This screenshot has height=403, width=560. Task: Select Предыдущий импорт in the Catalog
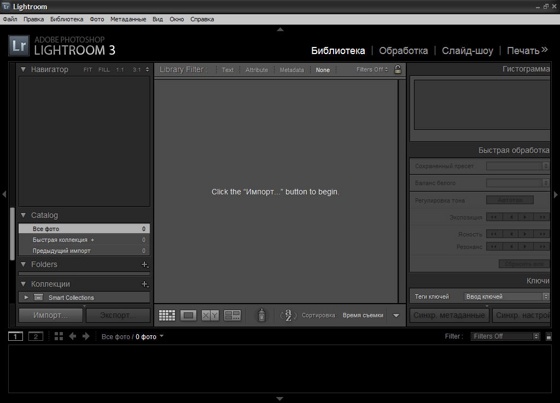coord(84,251)
